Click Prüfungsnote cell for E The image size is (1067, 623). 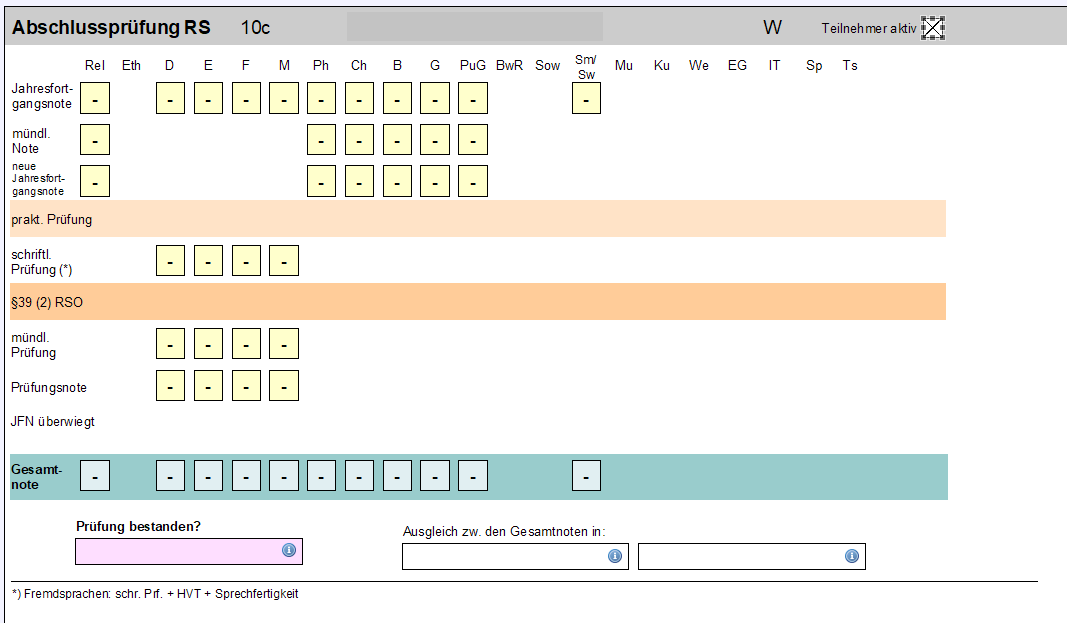coord(208,385)
